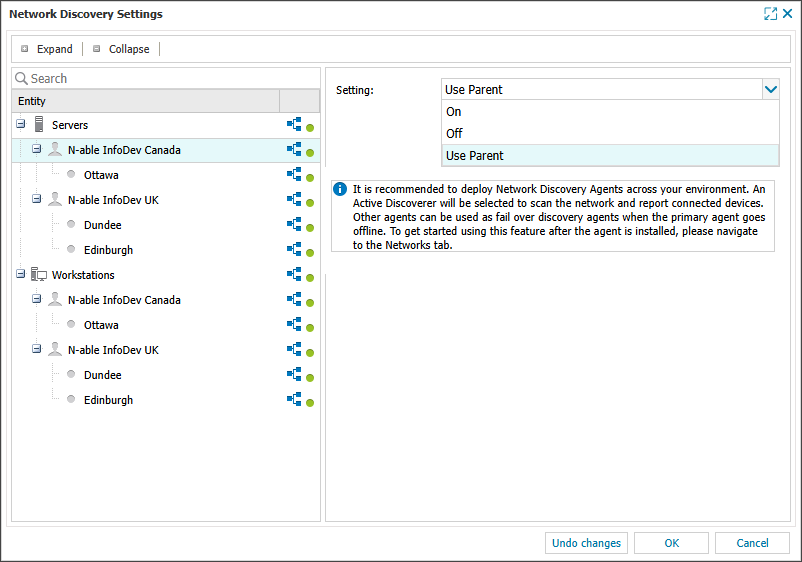The height and width of the screenshot is (562, 802).
Task: Click the magnifier icon in the search box
Action: tap(21, 78)
